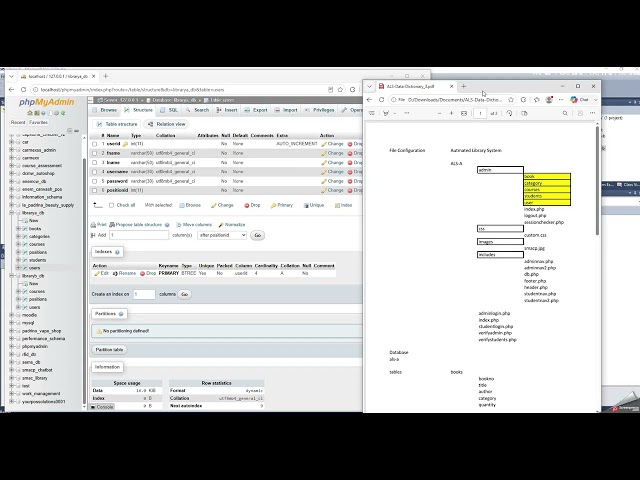Click the Partition table button
This screenshot has height=480, width=640.
coord(109,350)
